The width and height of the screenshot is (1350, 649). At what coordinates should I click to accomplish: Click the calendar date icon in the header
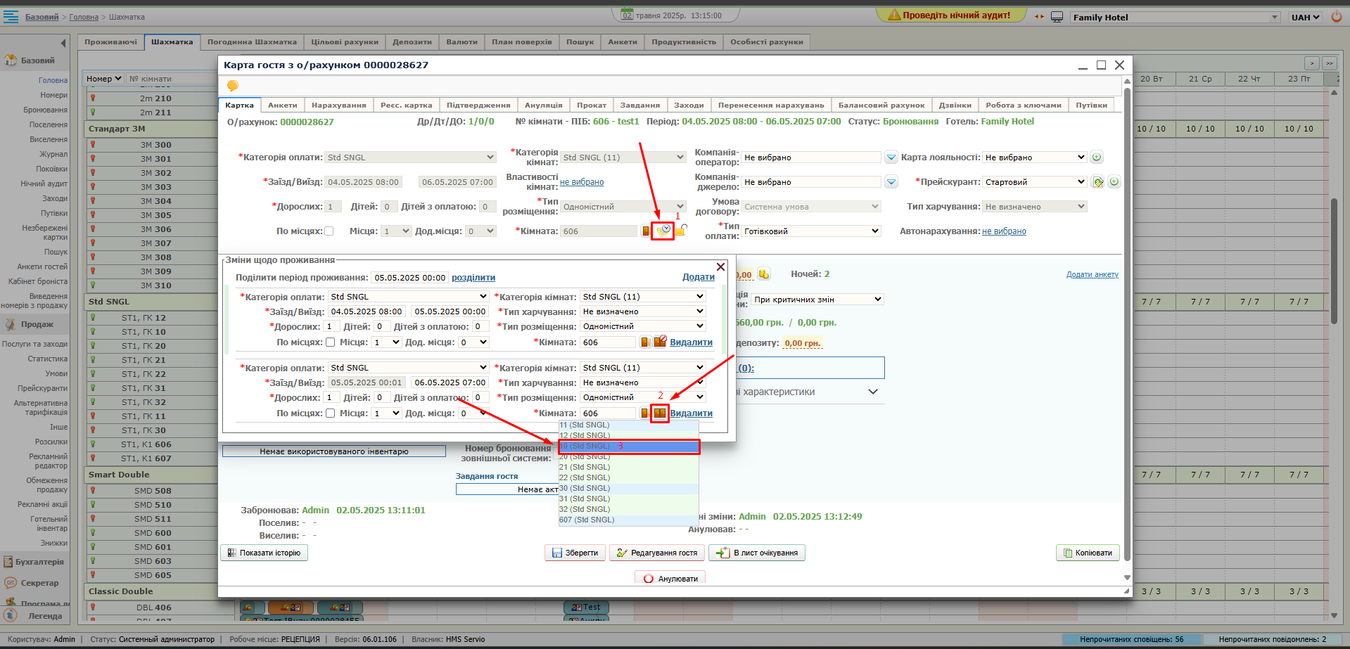(x=627, y=16)
